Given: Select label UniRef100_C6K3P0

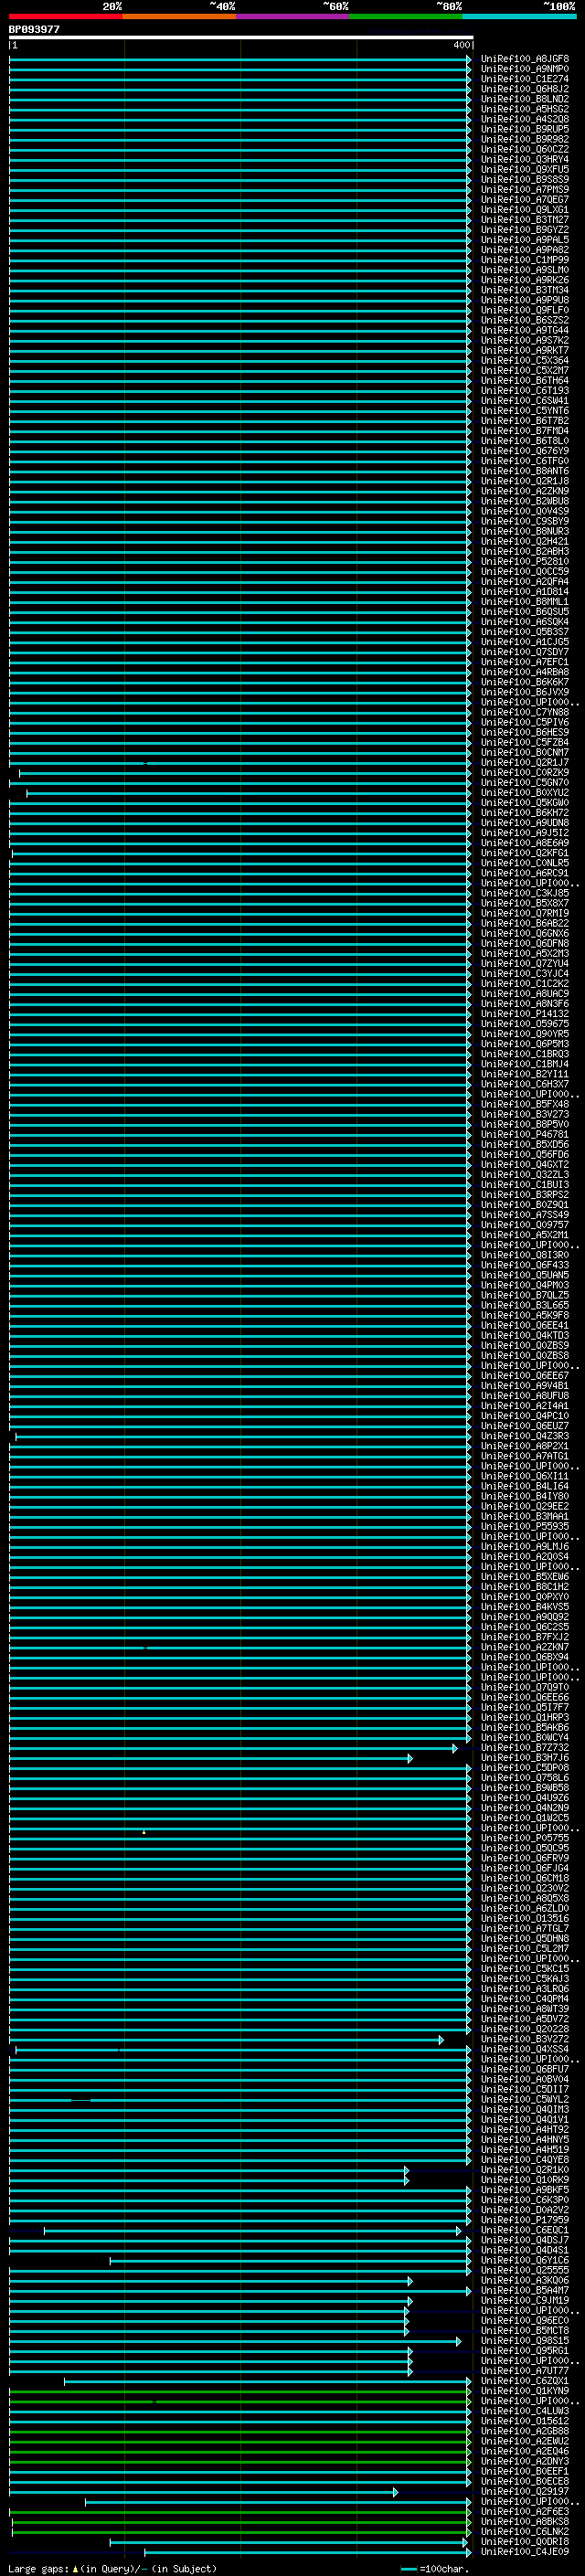Looking at the screenshot, I should 525,2199.
